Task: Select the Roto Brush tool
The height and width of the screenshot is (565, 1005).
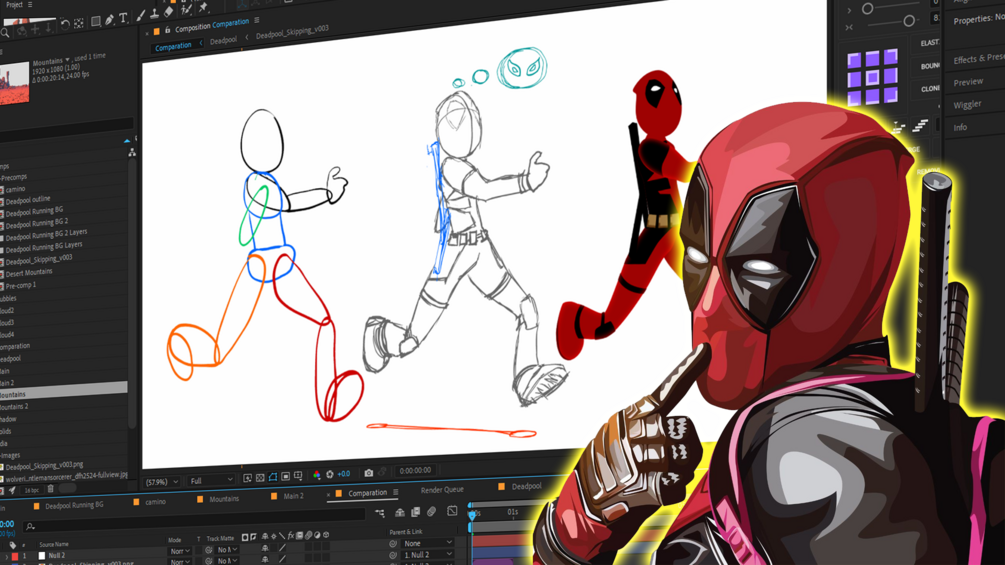Action: [x=187, y=10]
